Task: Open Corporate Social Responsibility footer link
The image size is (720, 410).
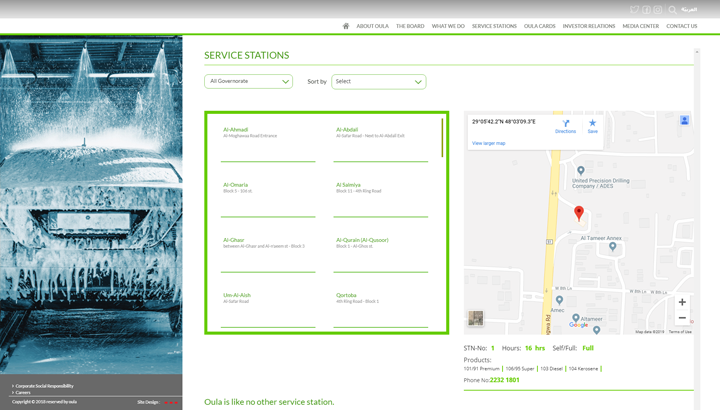Action: point(45,386)
